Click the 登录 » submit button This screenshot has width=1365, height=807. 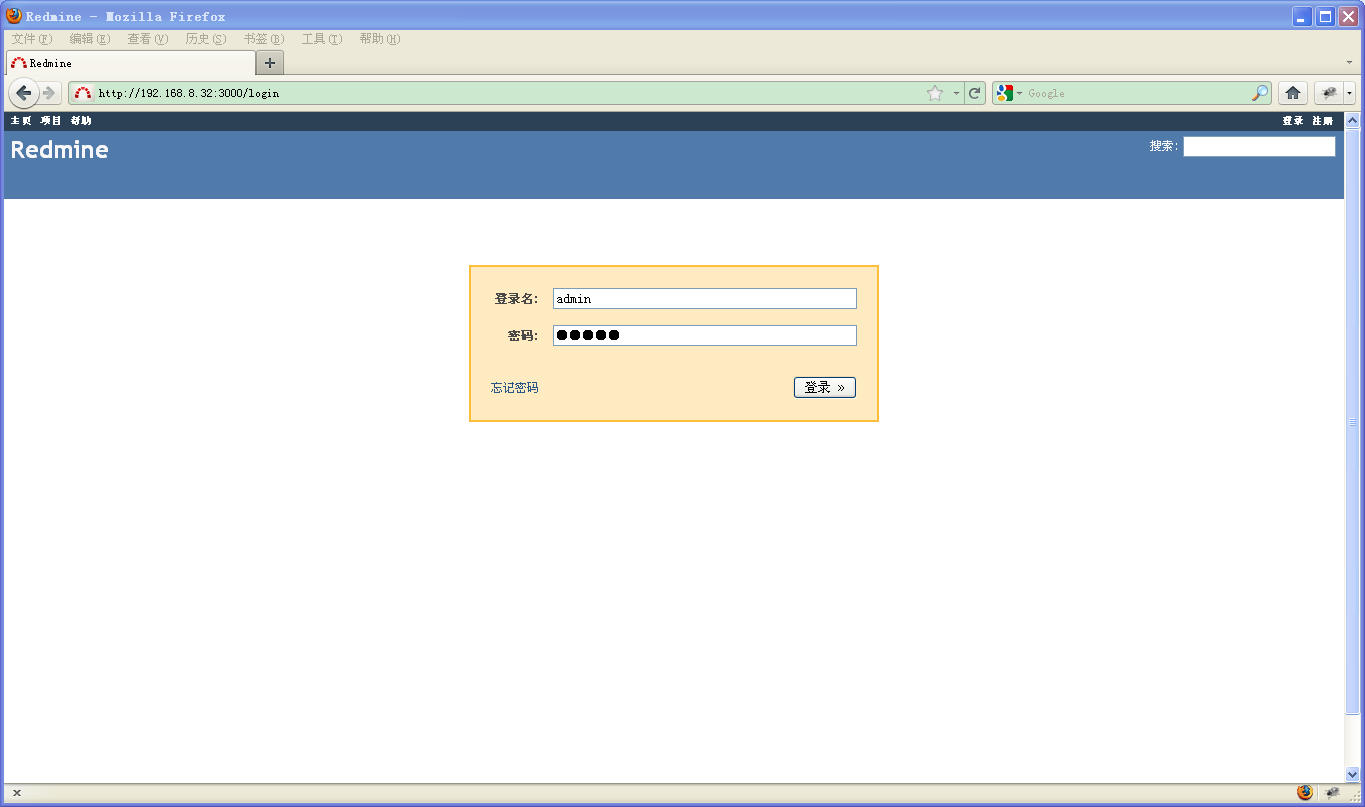click(x=825, y=387)
